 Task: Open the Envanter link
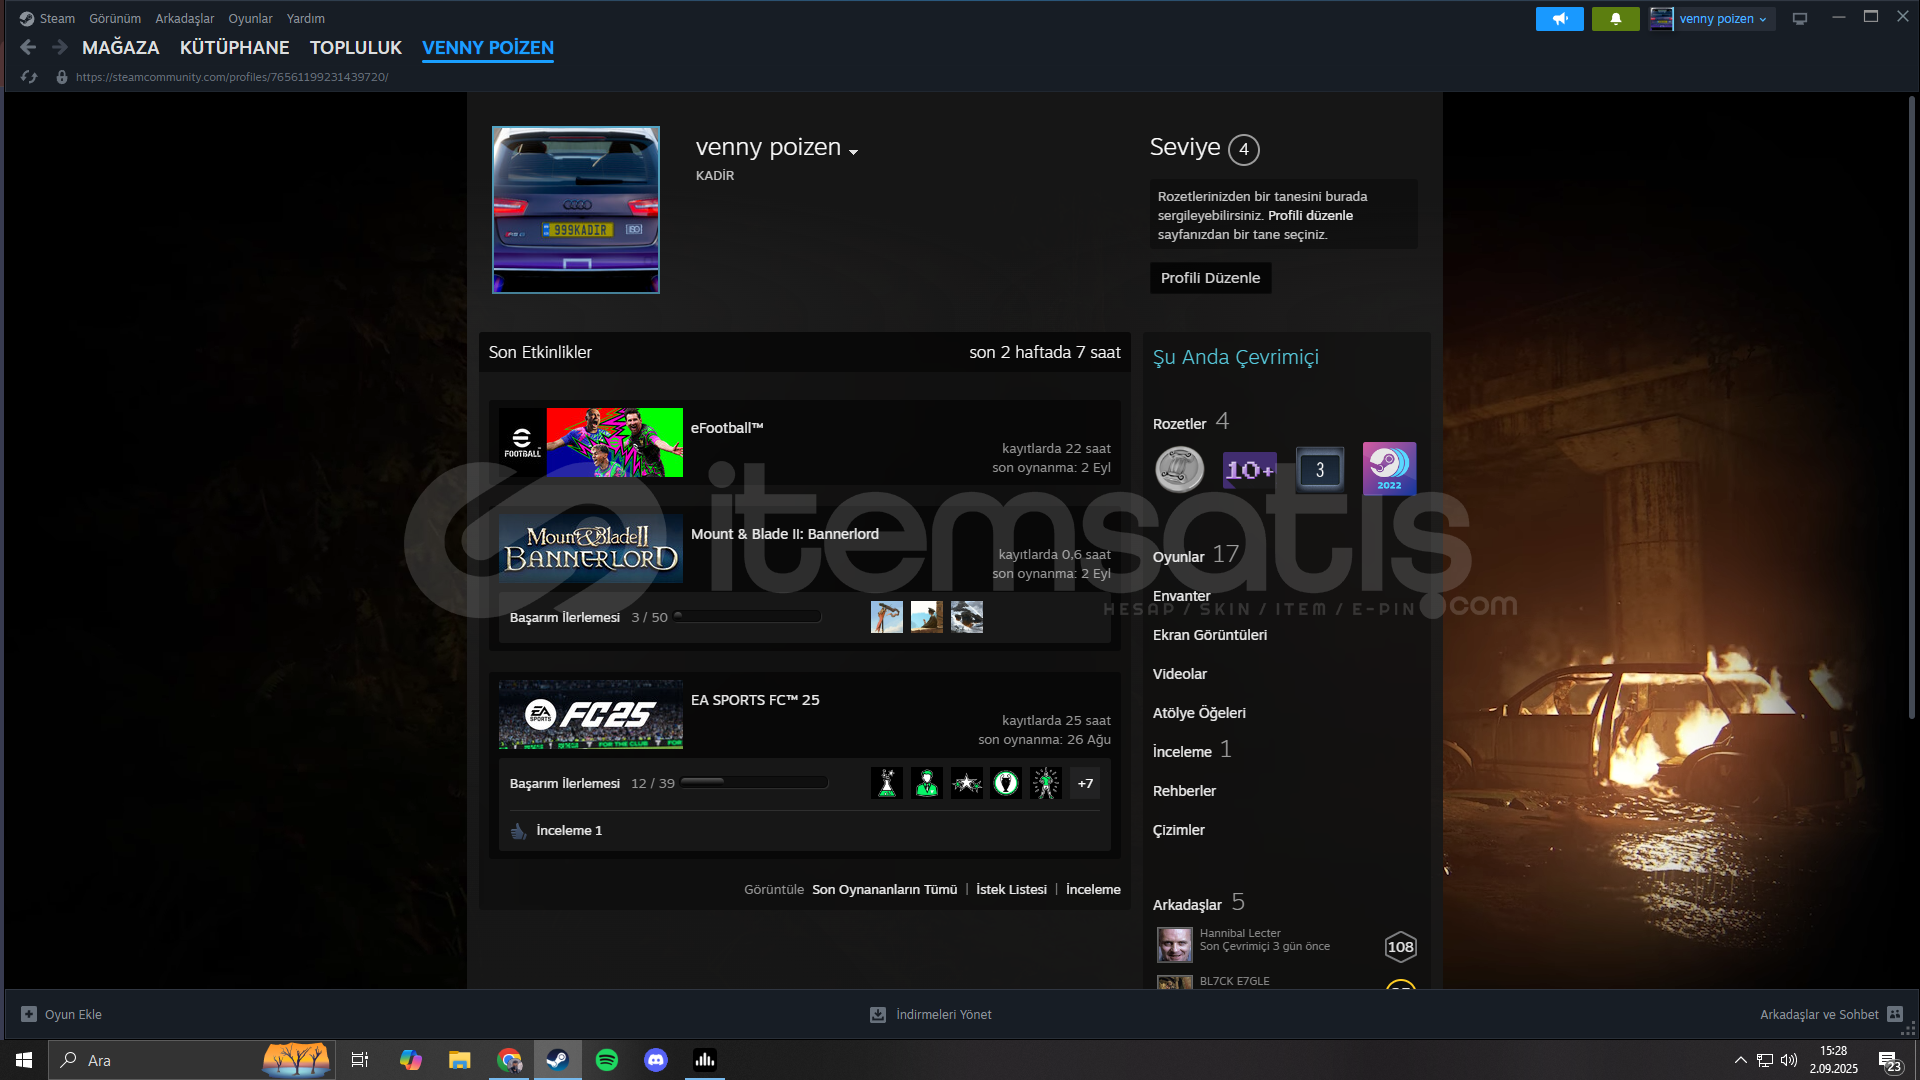(1181, 596)
